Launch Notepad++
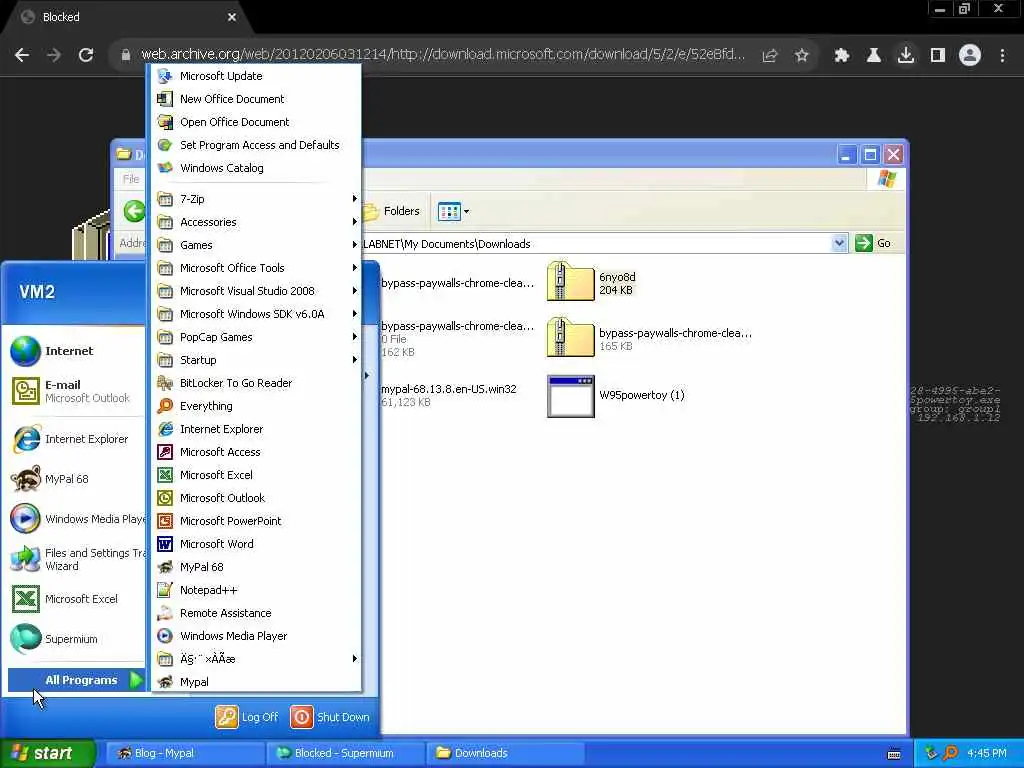 point(256,590)
